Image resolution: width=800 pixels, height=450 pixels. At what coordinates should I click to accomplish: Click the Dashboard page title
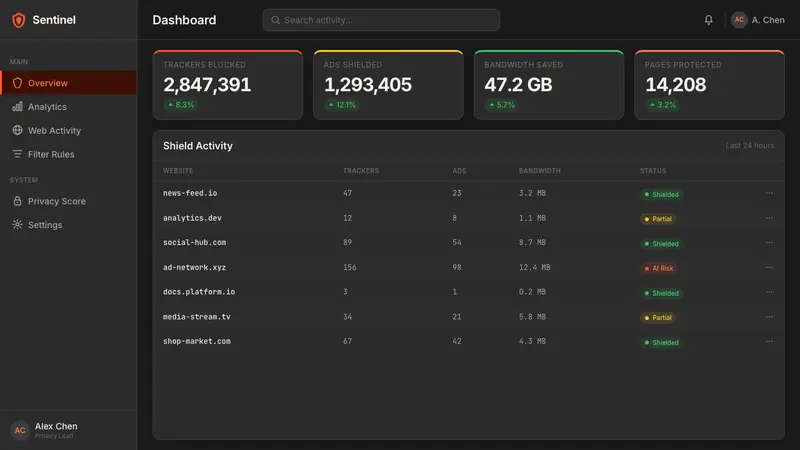184,20
